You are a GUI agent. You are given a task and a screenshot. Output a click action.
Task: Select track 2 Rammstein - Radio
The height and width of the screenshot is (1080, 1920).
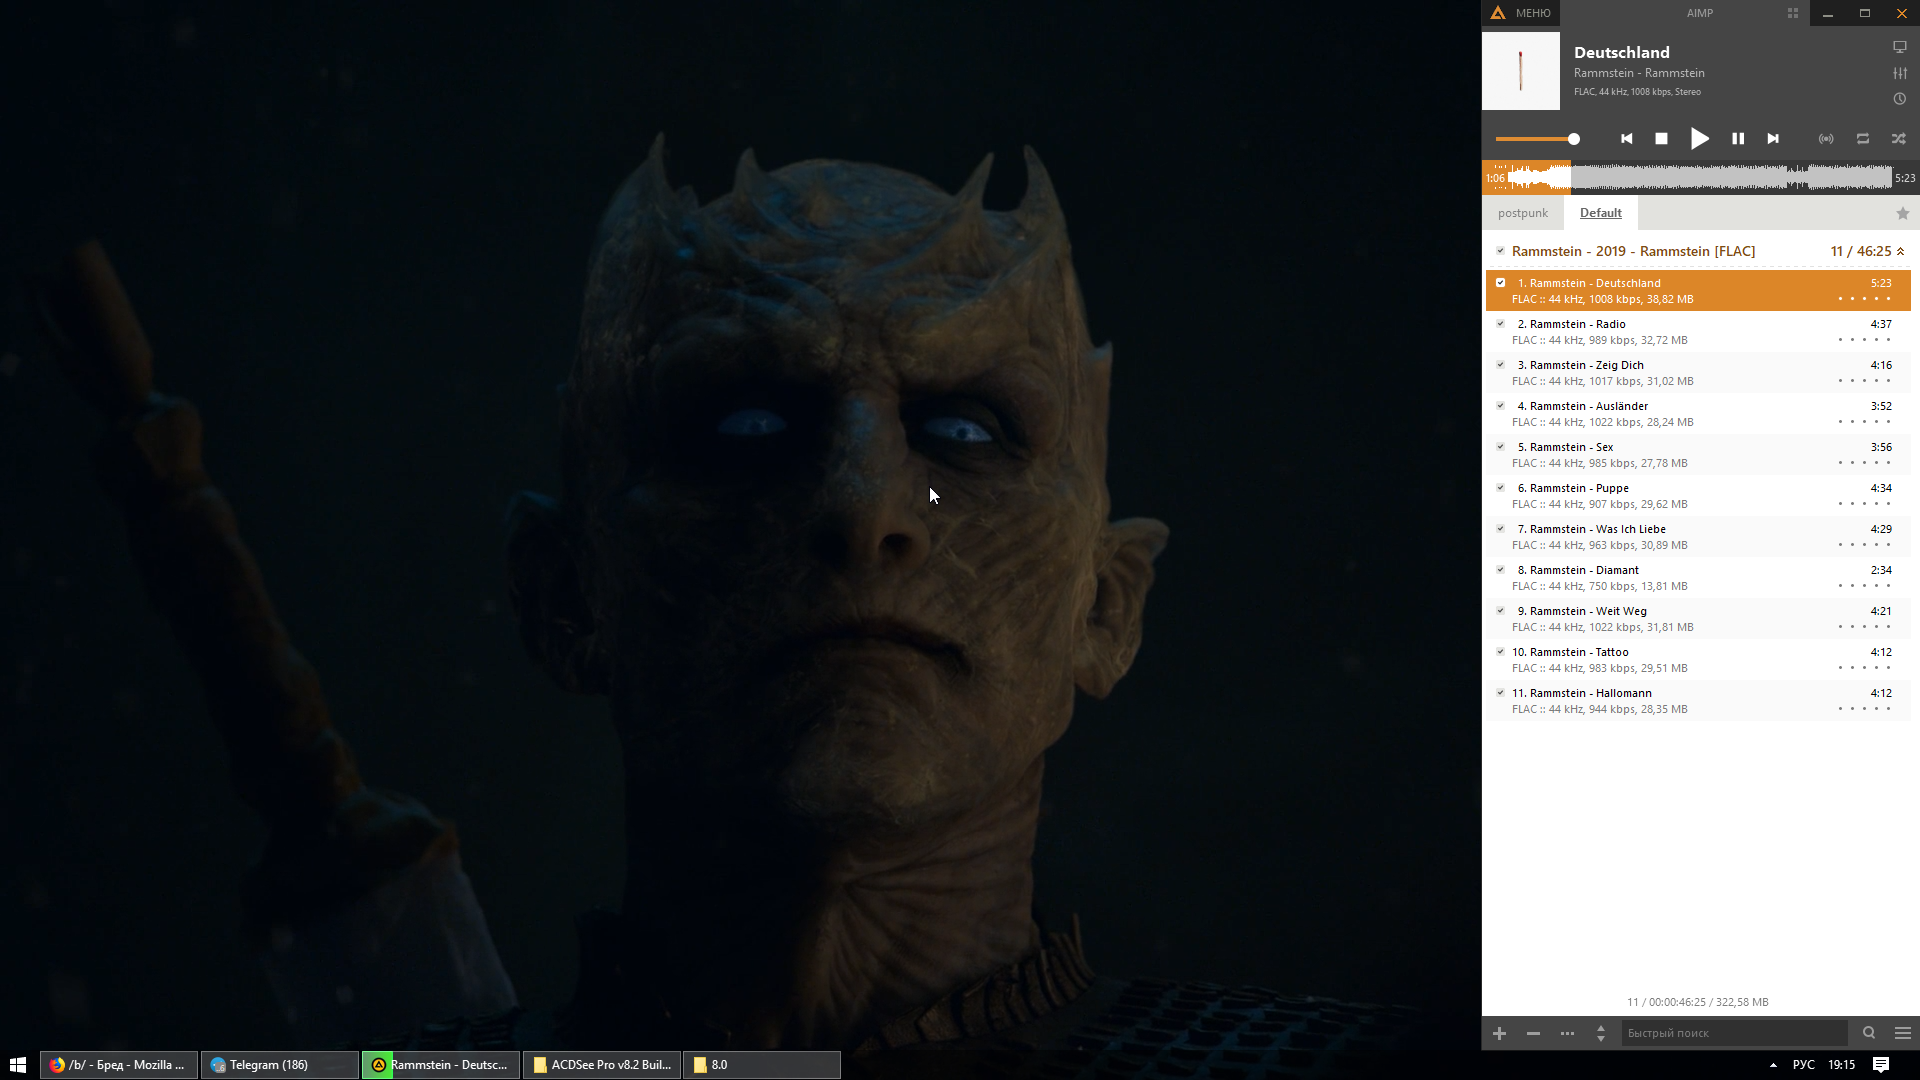pyautogui.click(x=1698, y=332)
